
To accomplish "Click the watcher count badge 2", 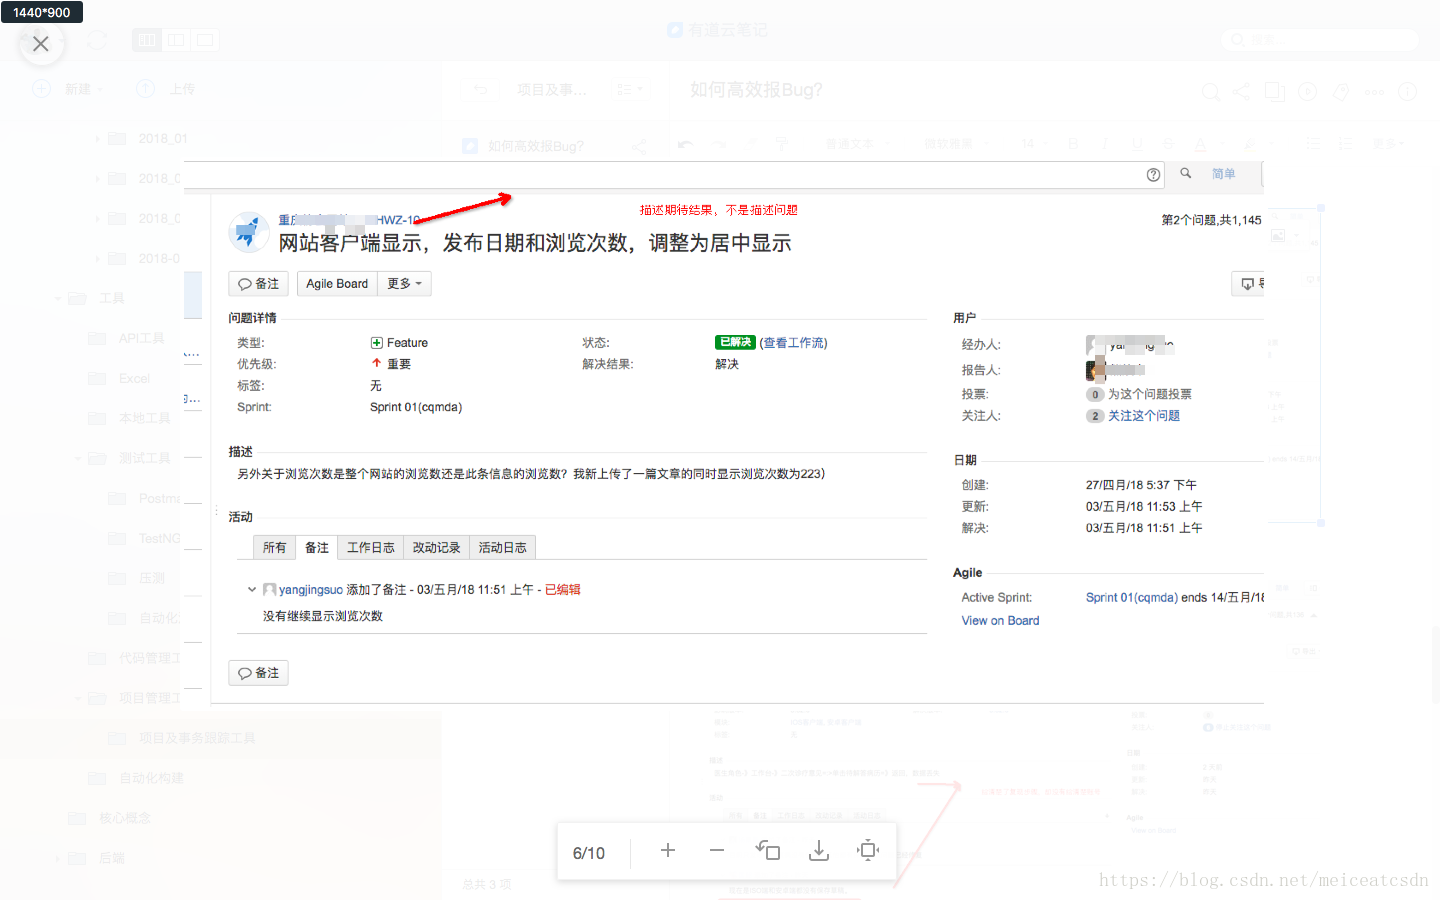I will click(x=1095, y=416).
